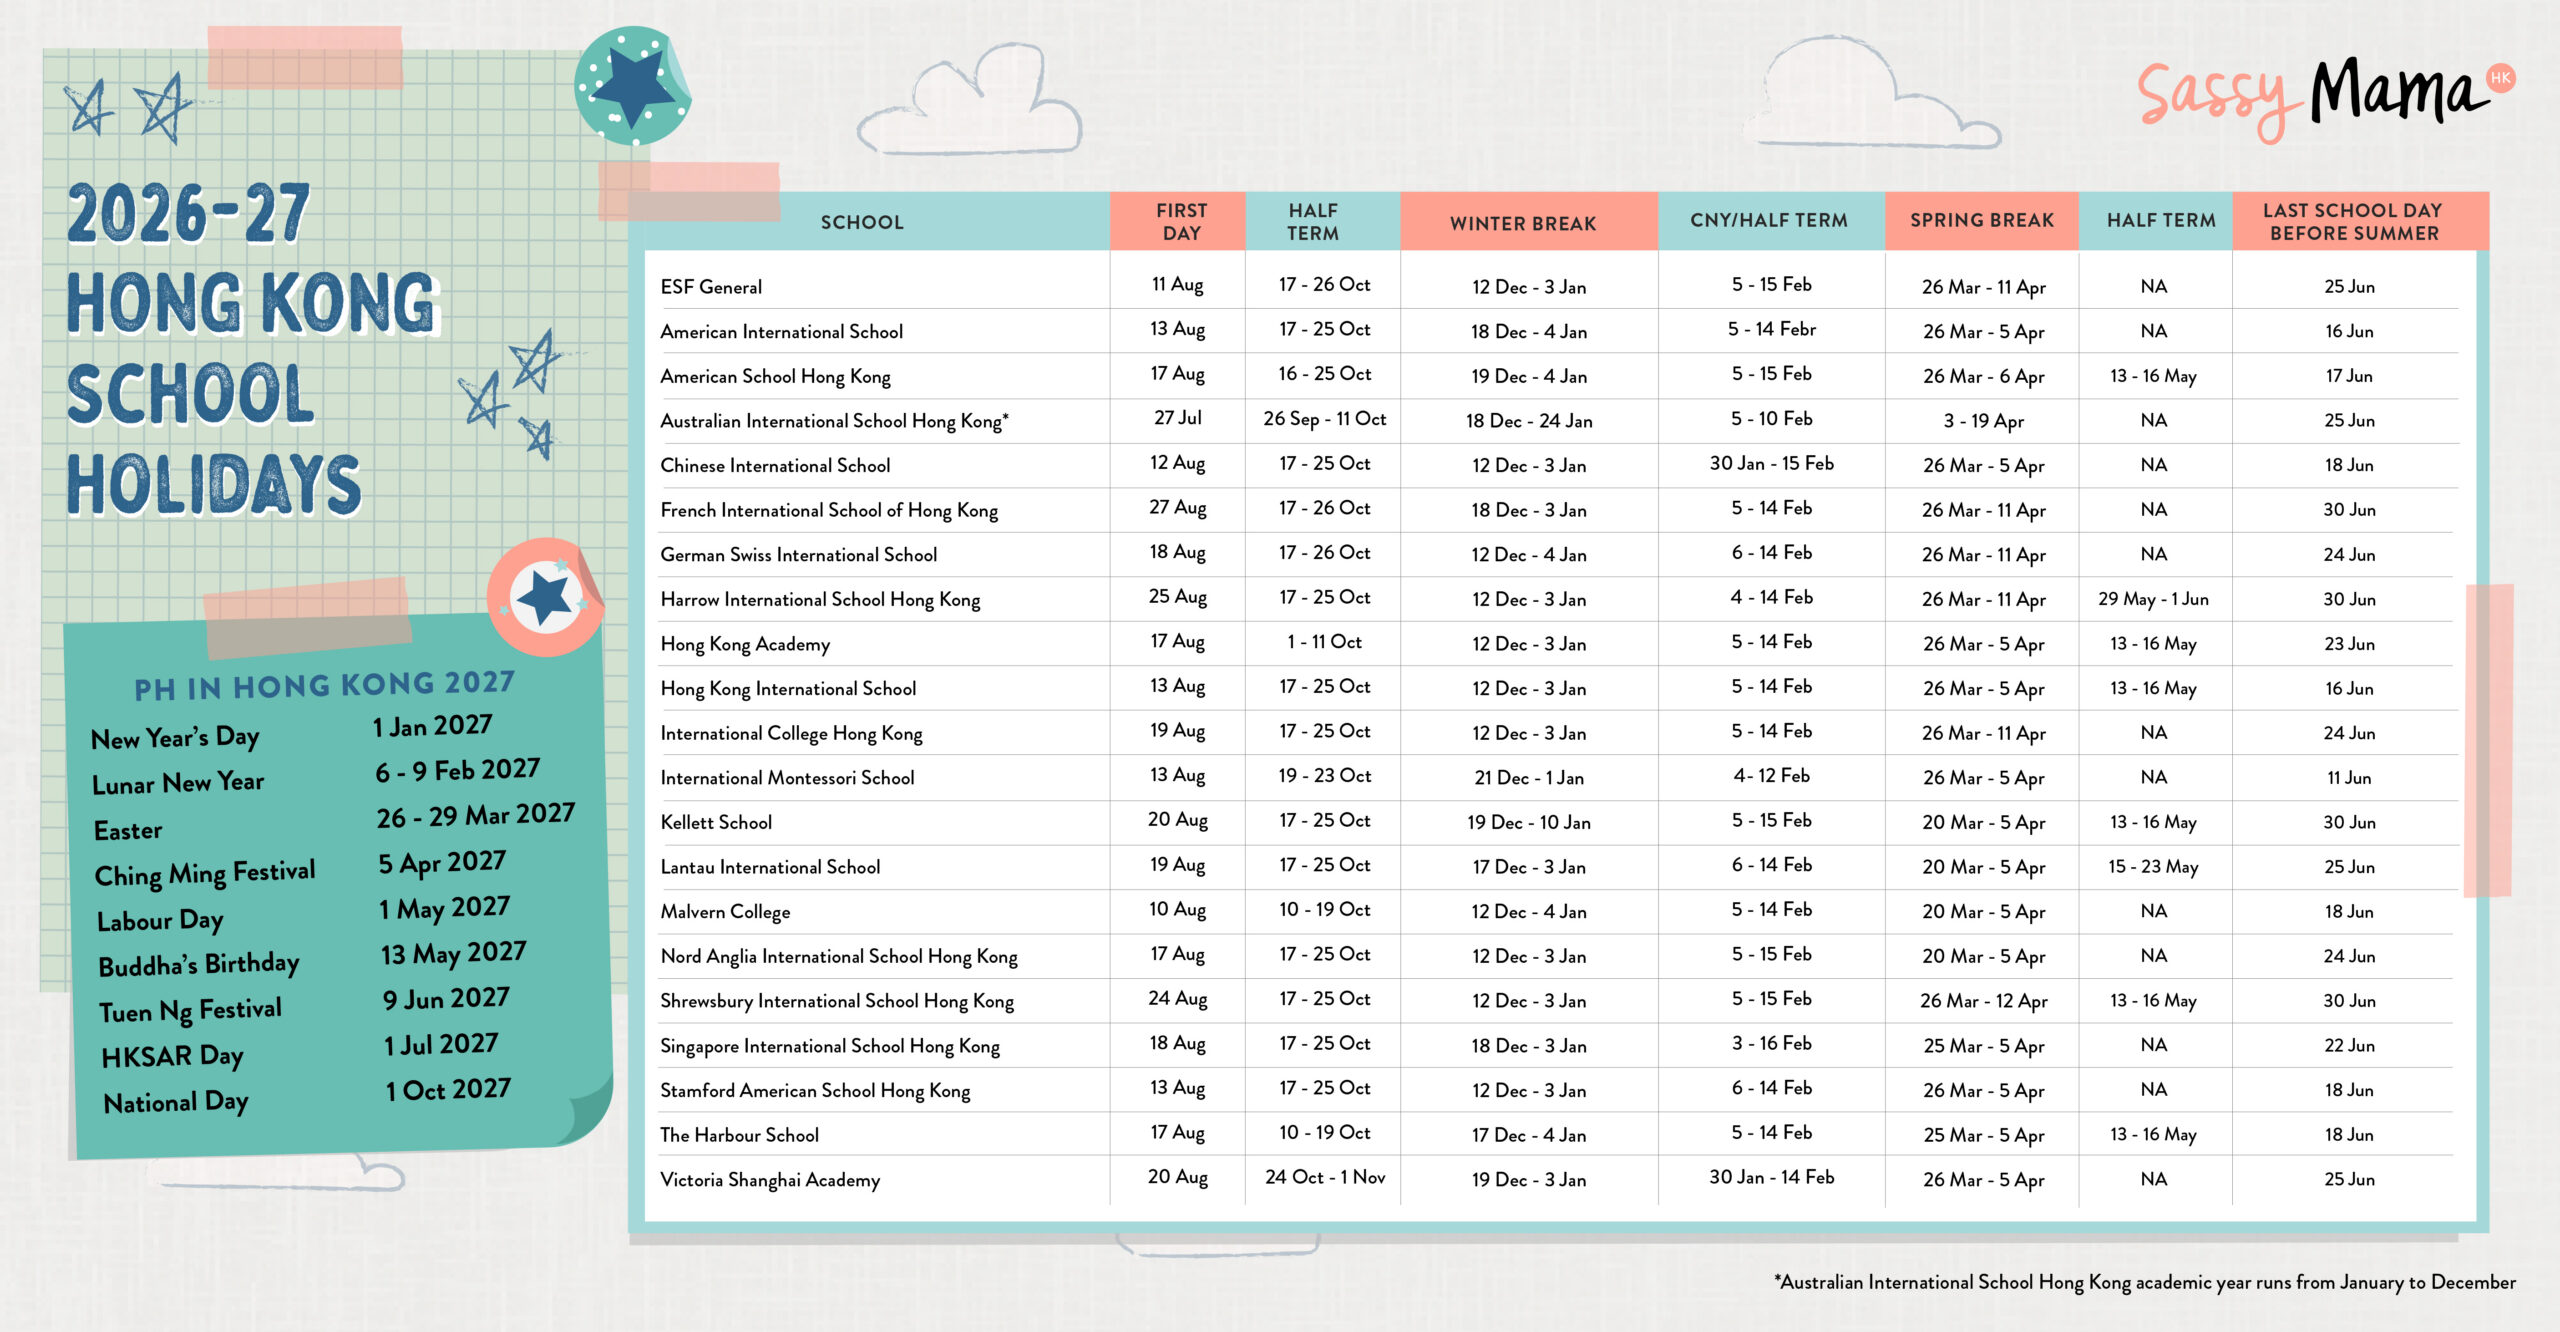Click Lantau's 15 - 23 May half term cell
2560x1332 pixels.
2153,867
